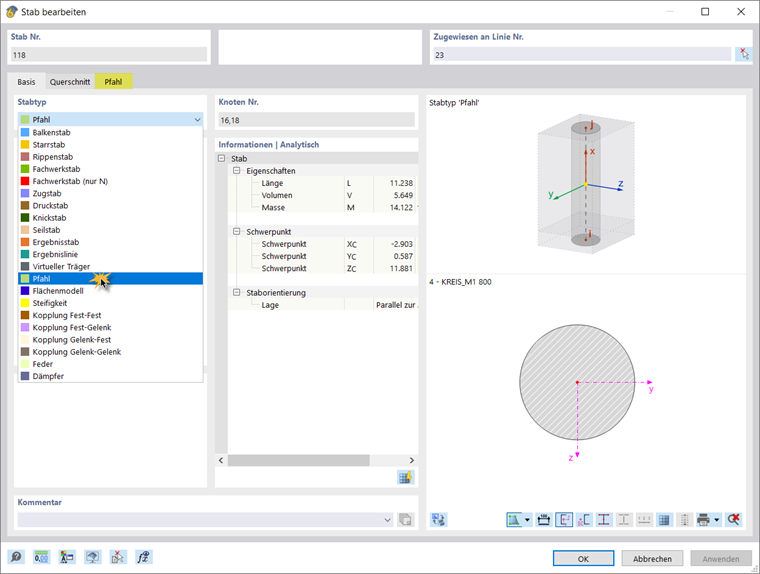Select Feder member type

point(111,364)
